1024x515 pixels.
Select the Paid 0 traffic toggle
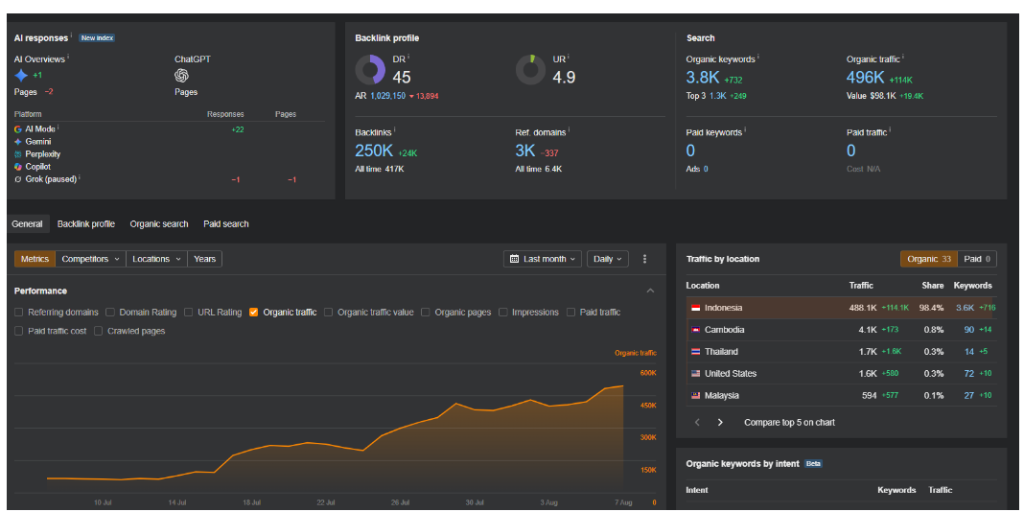977,259
